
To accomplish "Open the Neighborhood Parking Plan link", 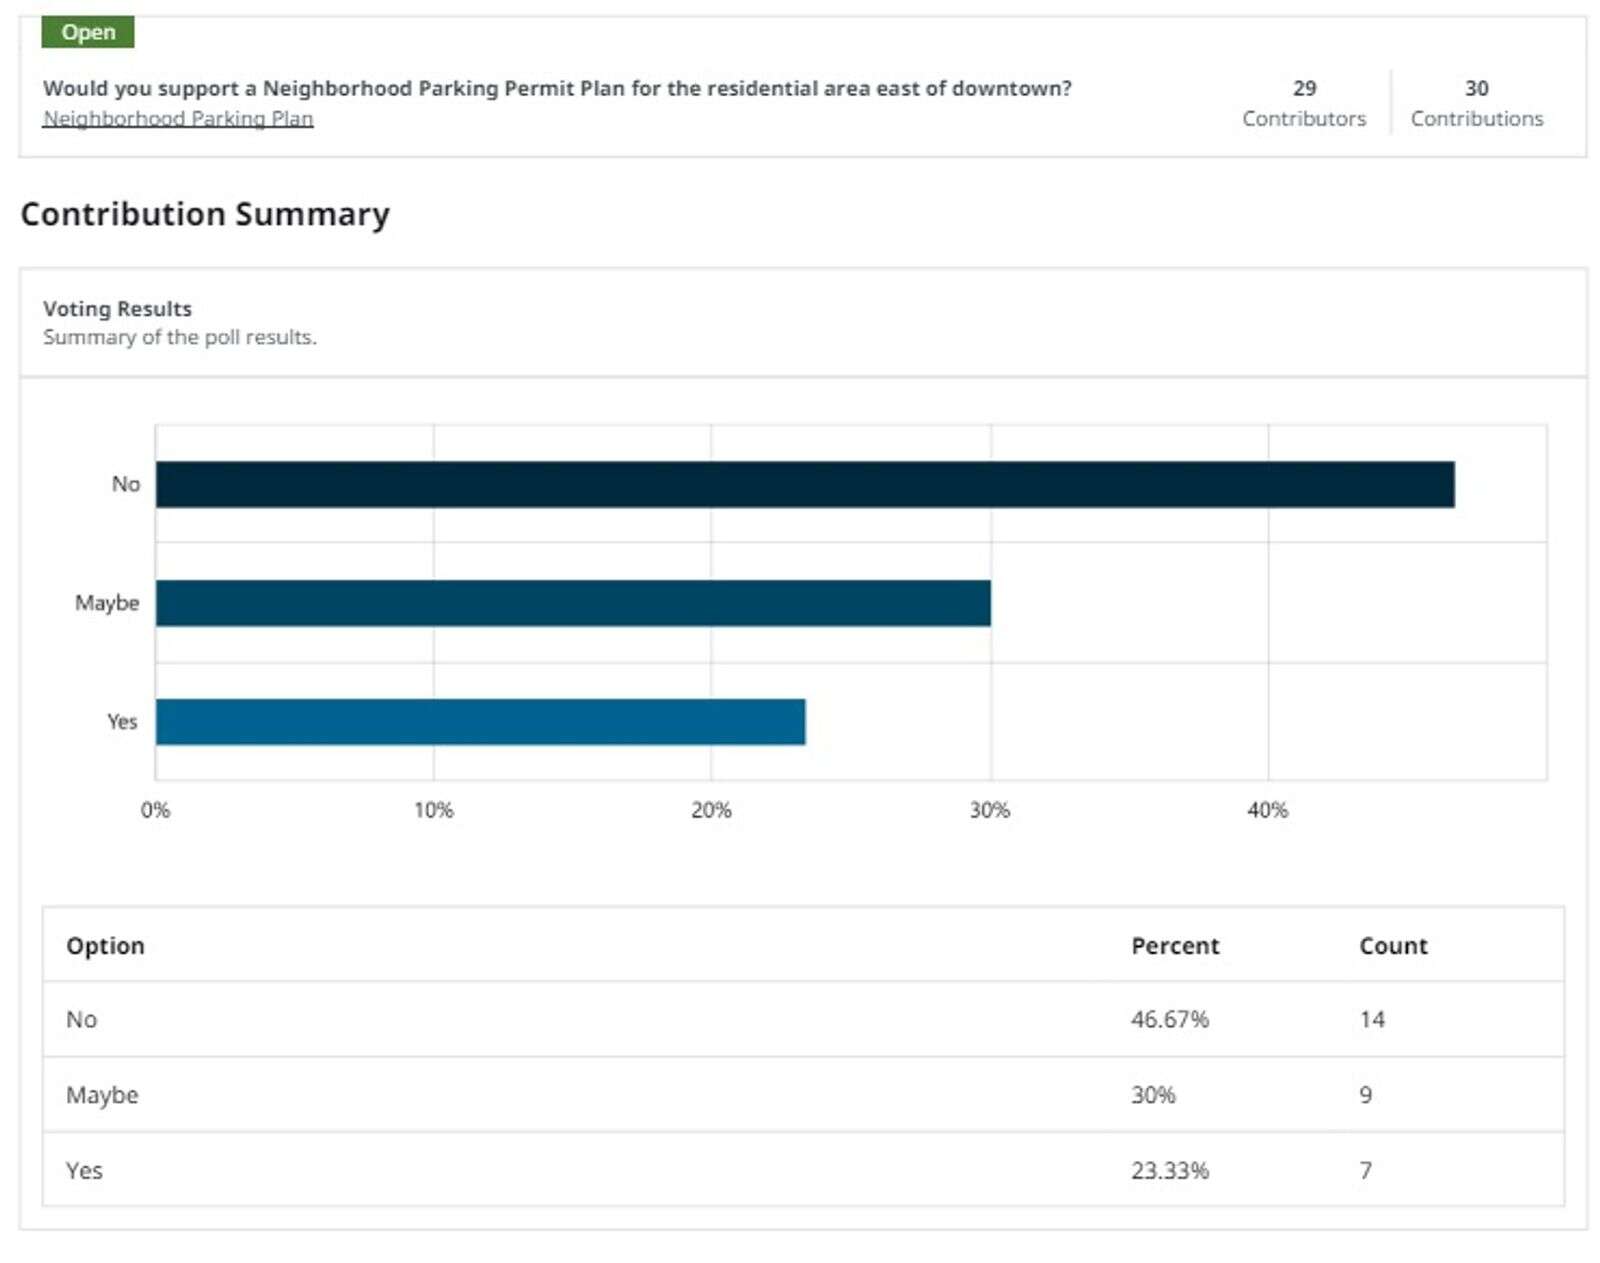I will (x=178, y=118).
